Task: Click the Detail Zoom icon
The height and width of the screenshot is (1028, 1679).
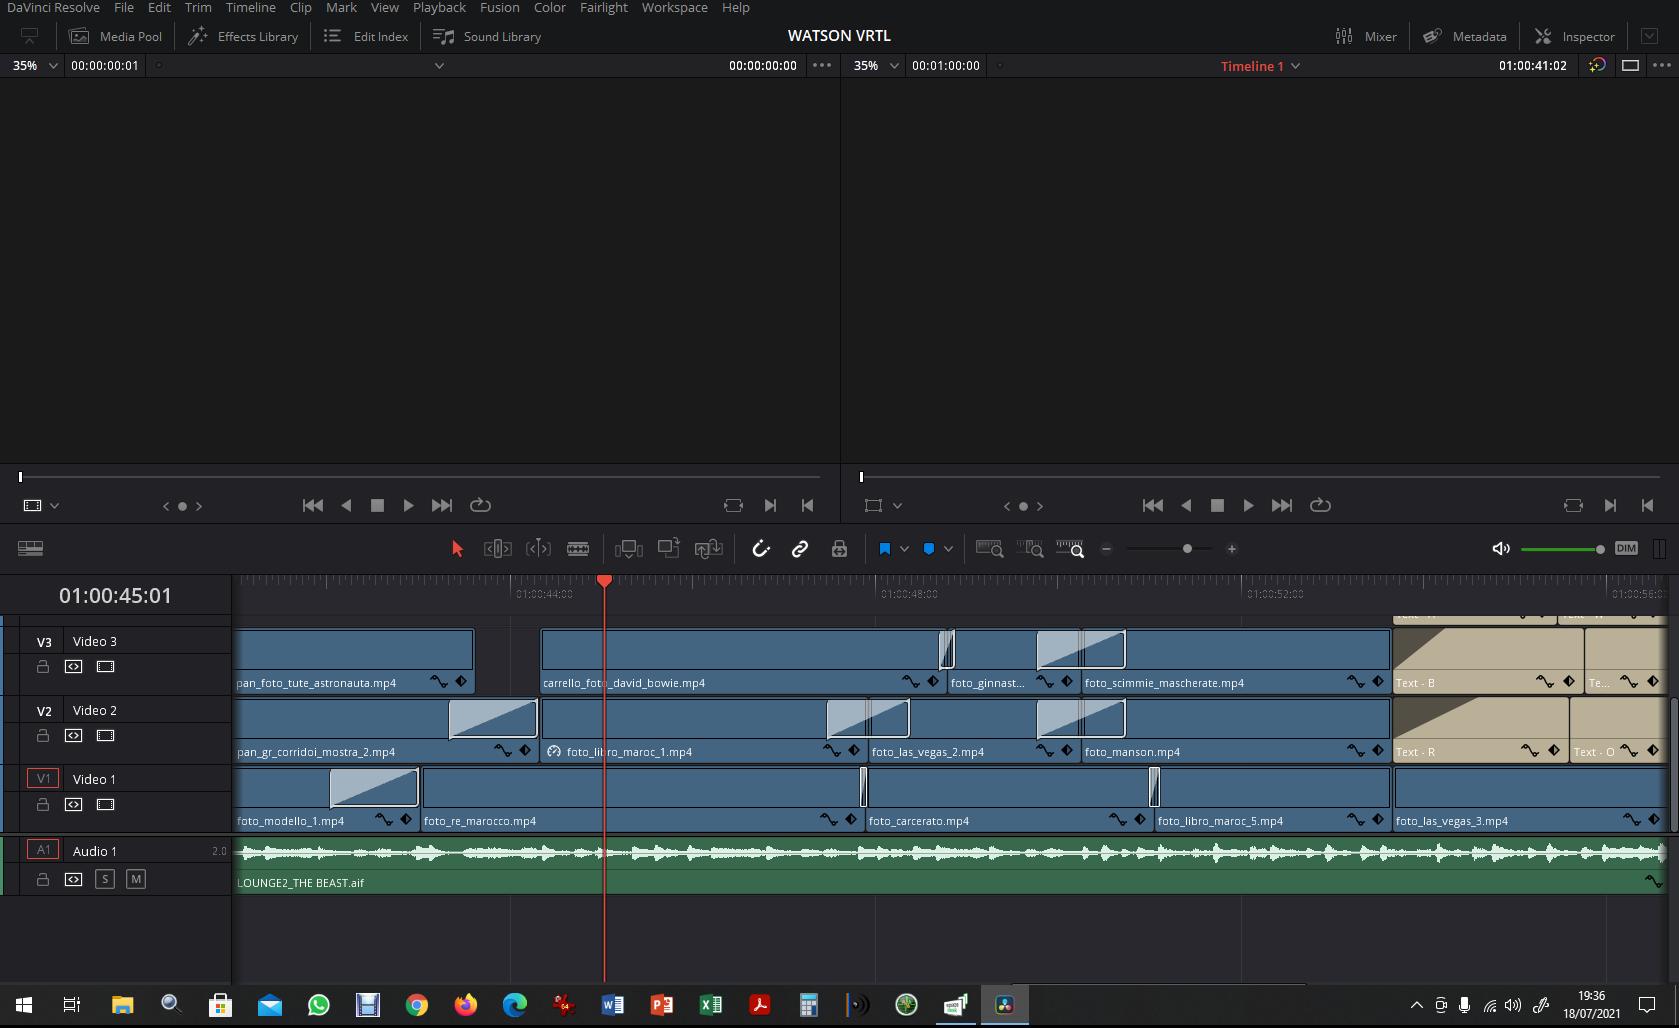Action: coord(1030,549)
